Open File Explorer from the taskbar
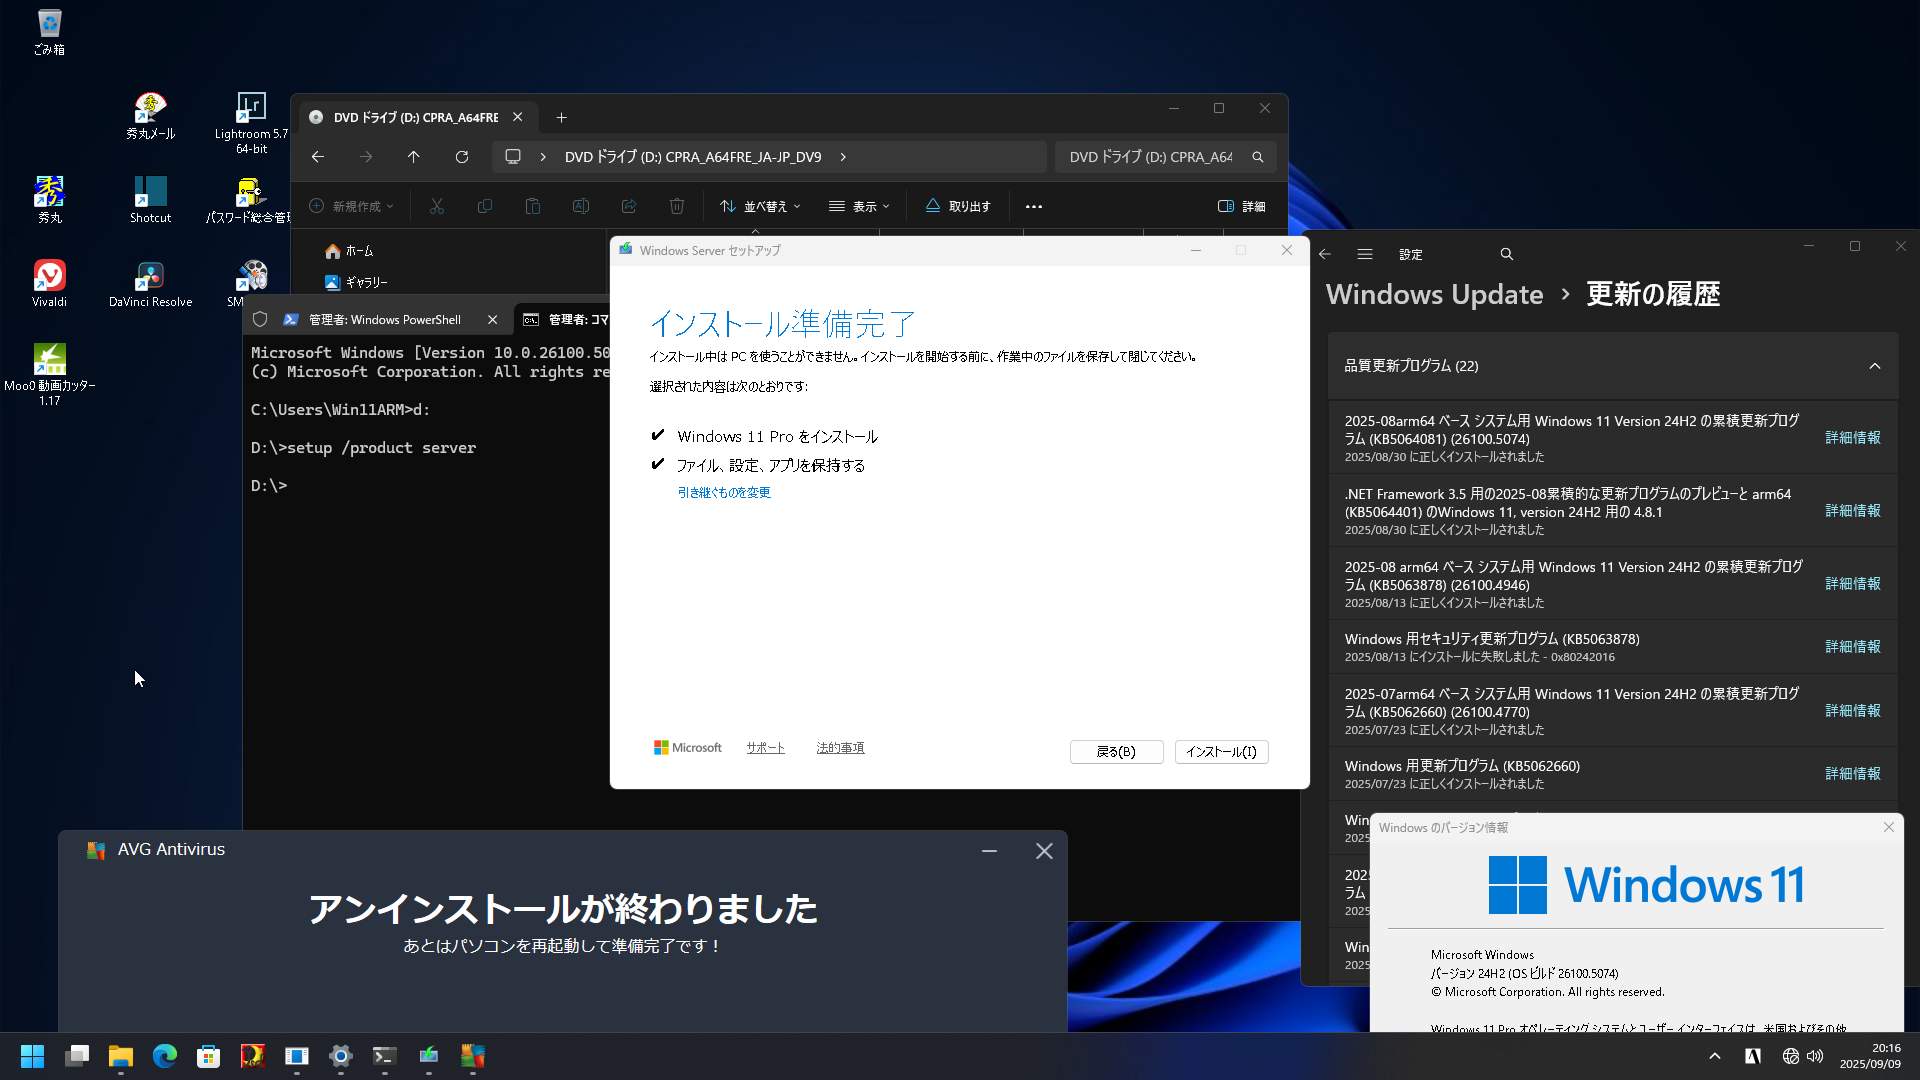Screen dimensions: 1920x1080 coord(120,1056)
